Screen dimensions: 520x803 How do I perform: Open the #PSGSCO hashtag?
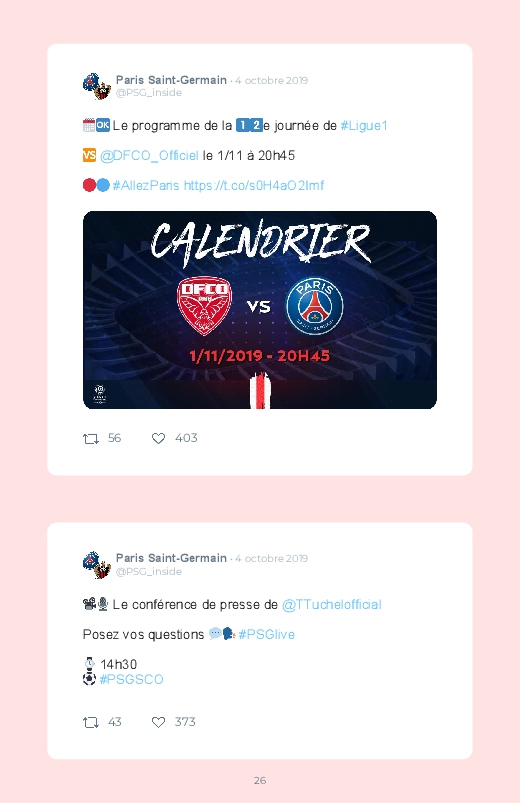pyautogui.click(x=132, y=680)
